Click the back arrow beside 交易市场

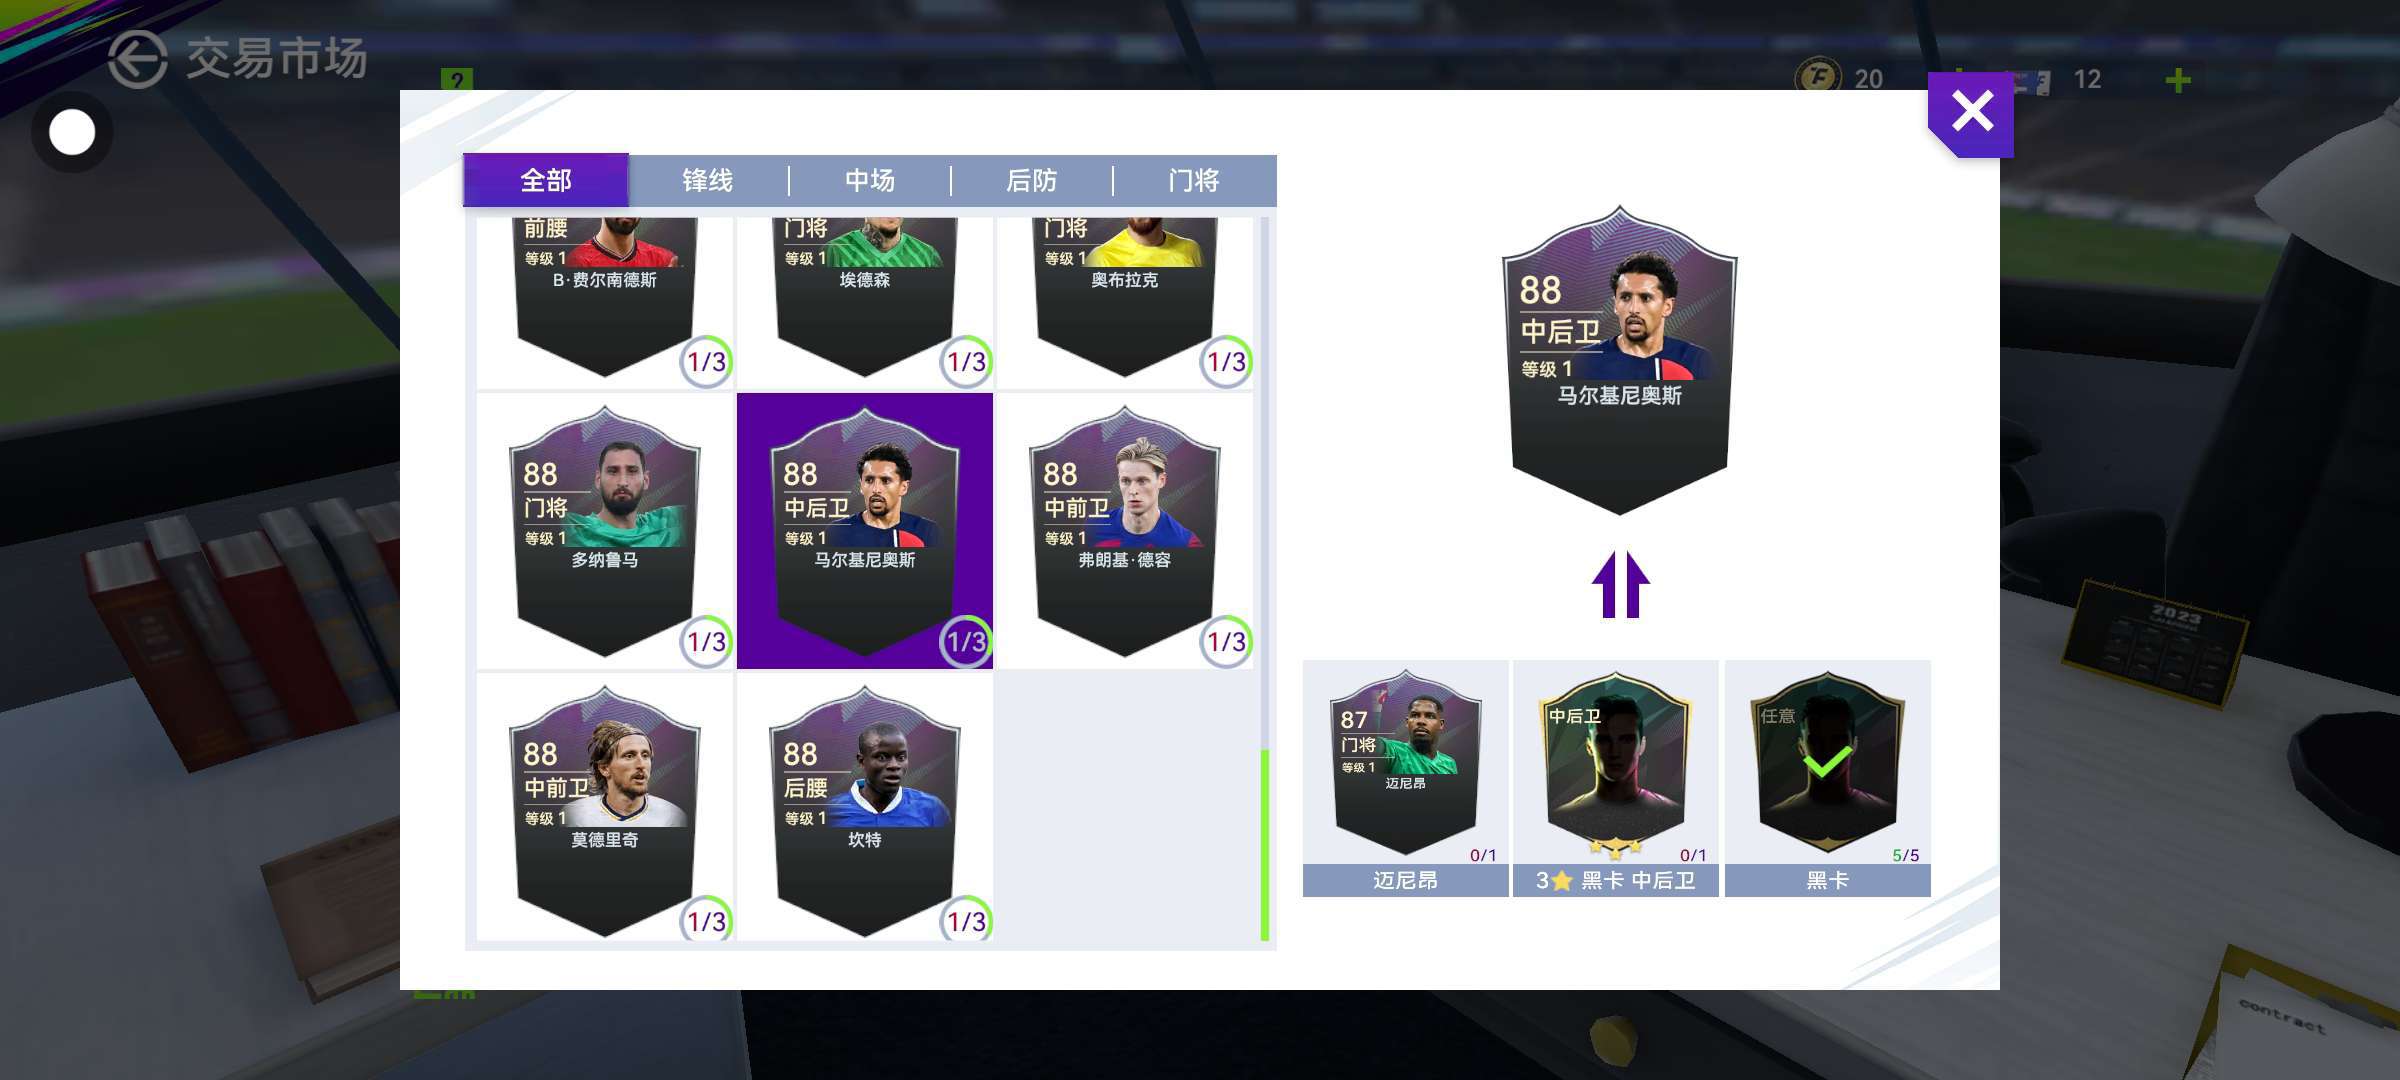(x=137, y=59)
